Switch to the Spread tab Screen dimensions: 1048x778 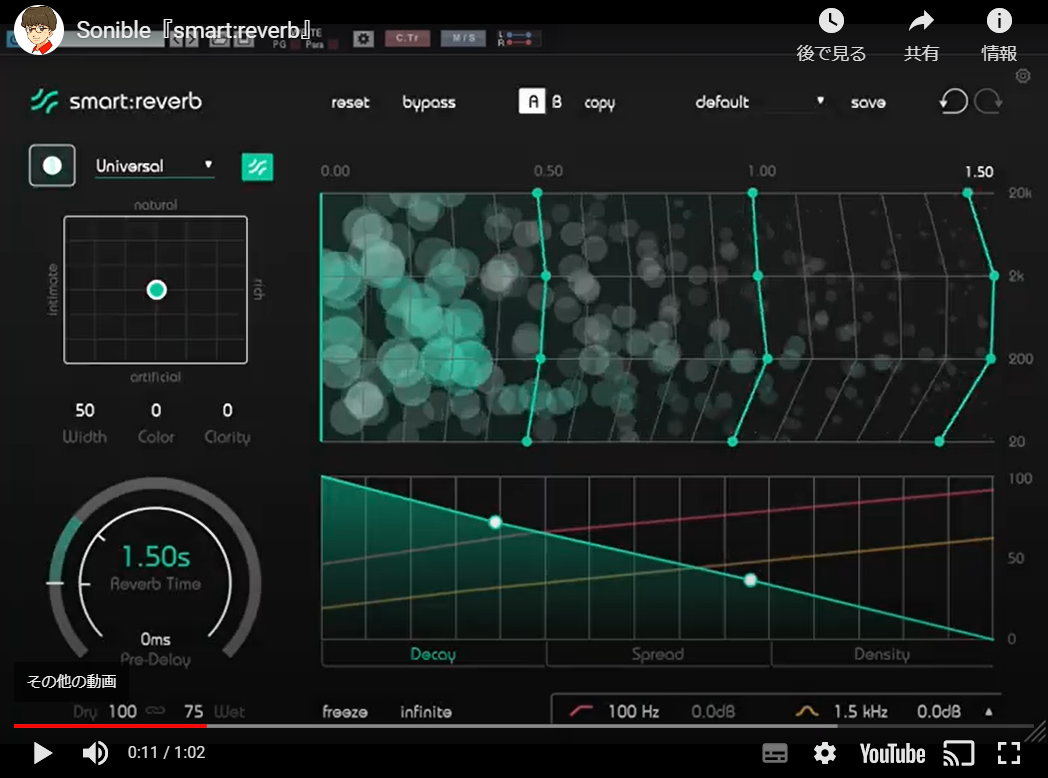(x=658, y=654)
